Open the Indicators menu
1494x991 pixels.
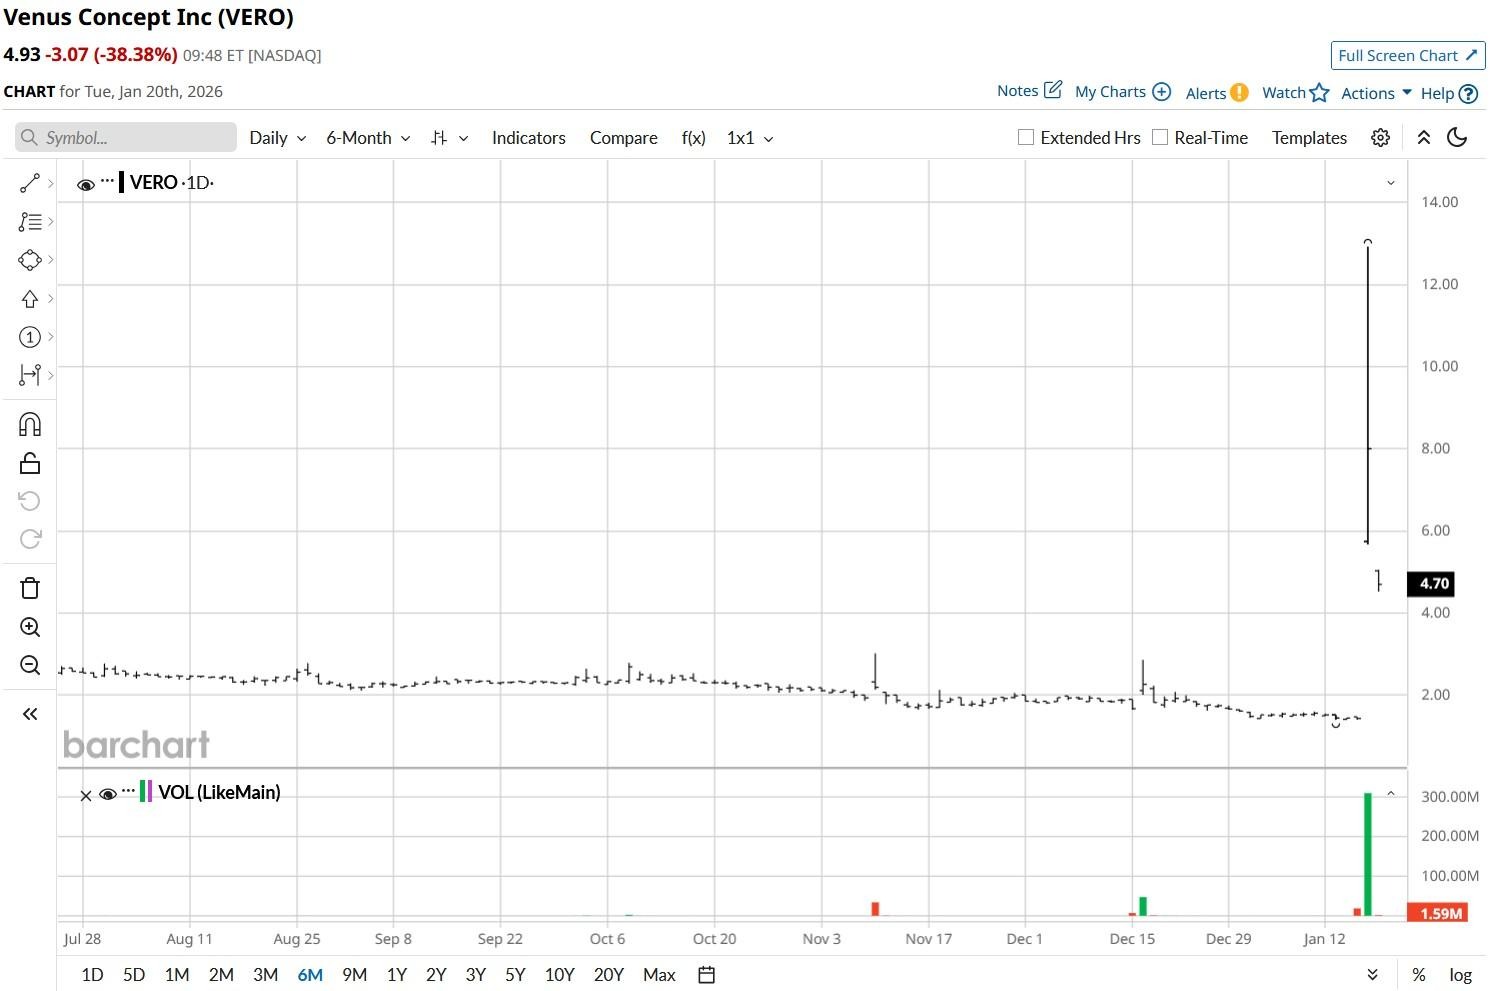[529, 138]
